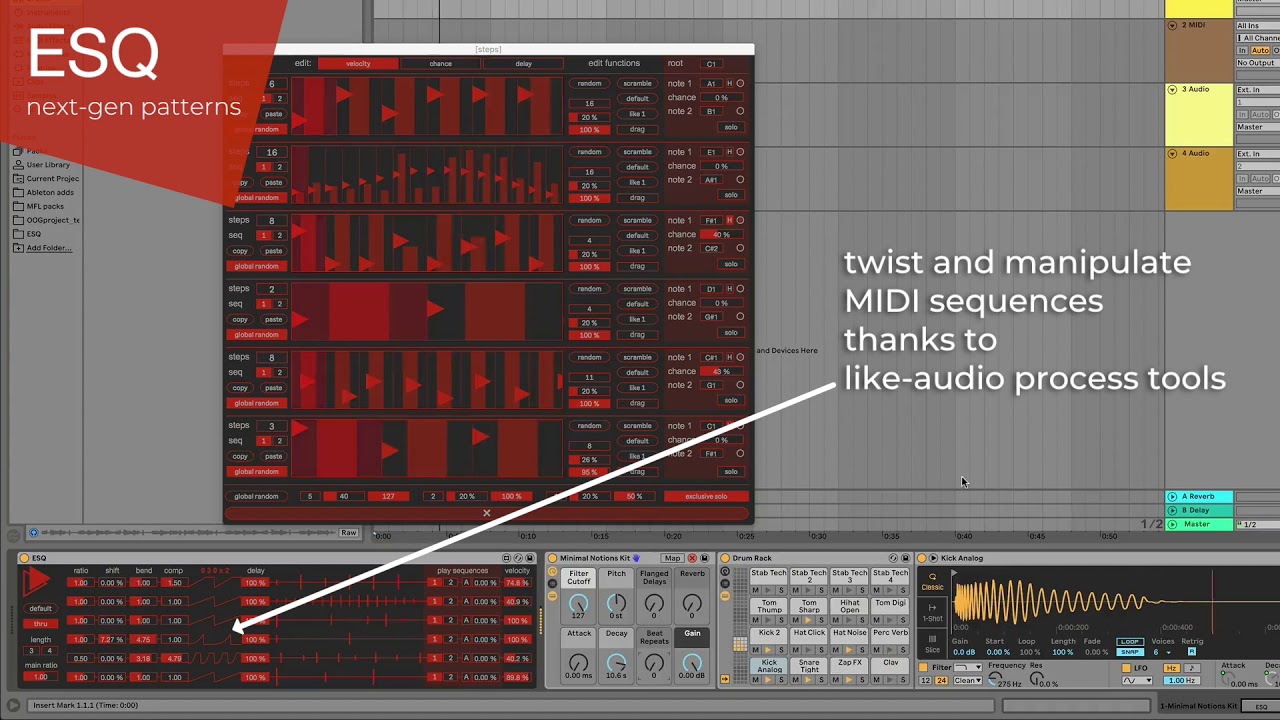The image size is (1280, 720).
Task: Toggle Minimal Notions Kit device activator
Action: (x=552, y=558)
